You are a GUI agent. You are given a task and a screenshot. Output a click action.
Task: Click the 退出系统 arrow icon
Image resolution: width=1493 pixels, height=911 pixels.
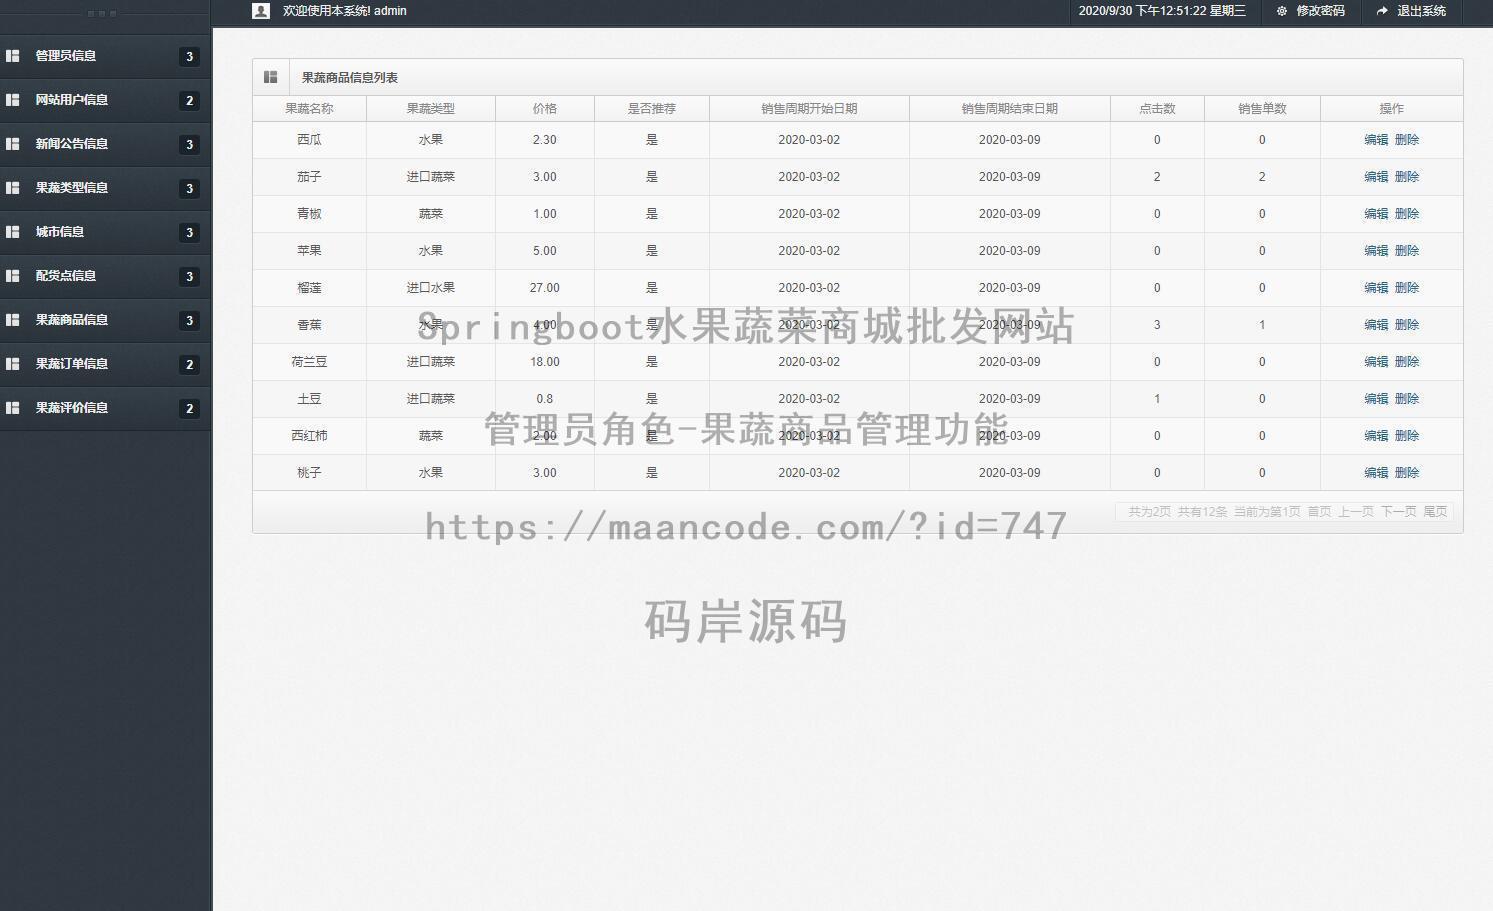1382,11
